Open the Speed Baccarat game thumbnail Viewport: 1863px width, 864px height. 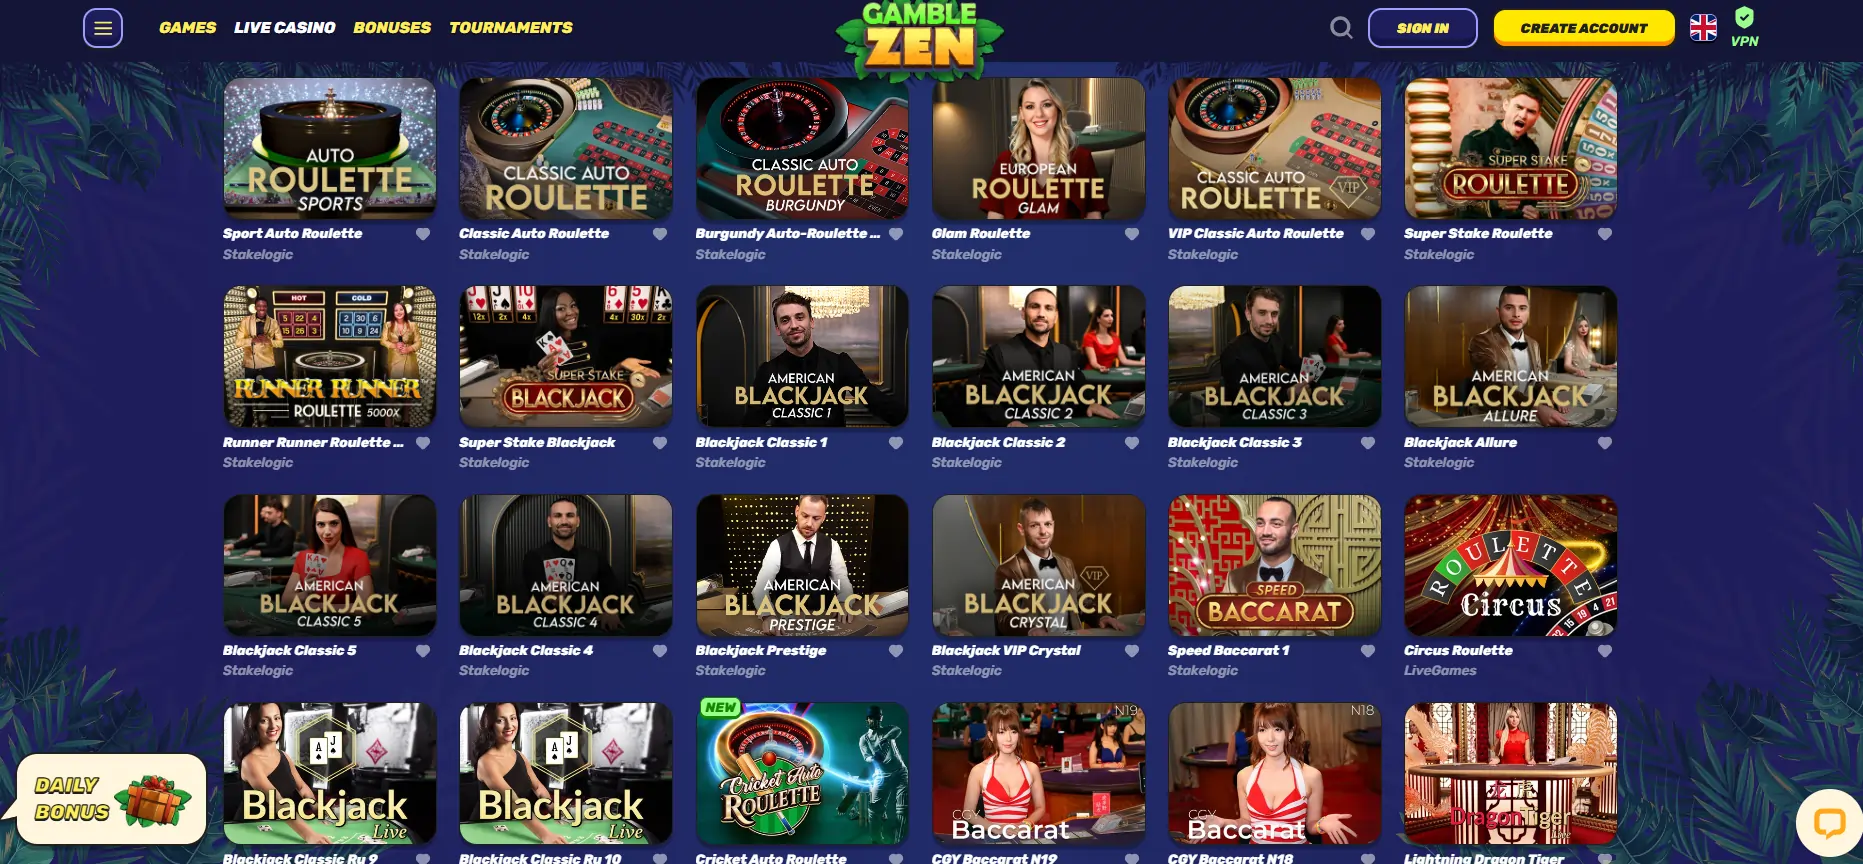1275,566
